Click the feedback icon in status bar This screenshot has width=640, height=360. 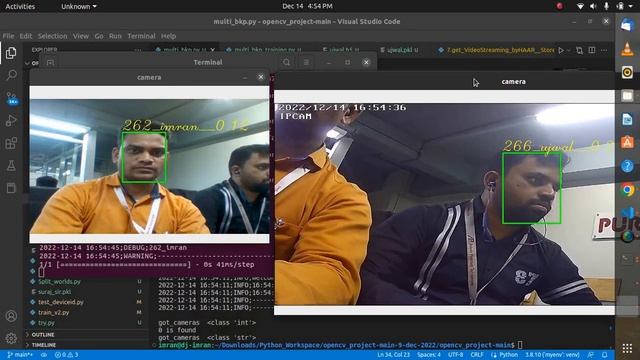tap(591, 355)
